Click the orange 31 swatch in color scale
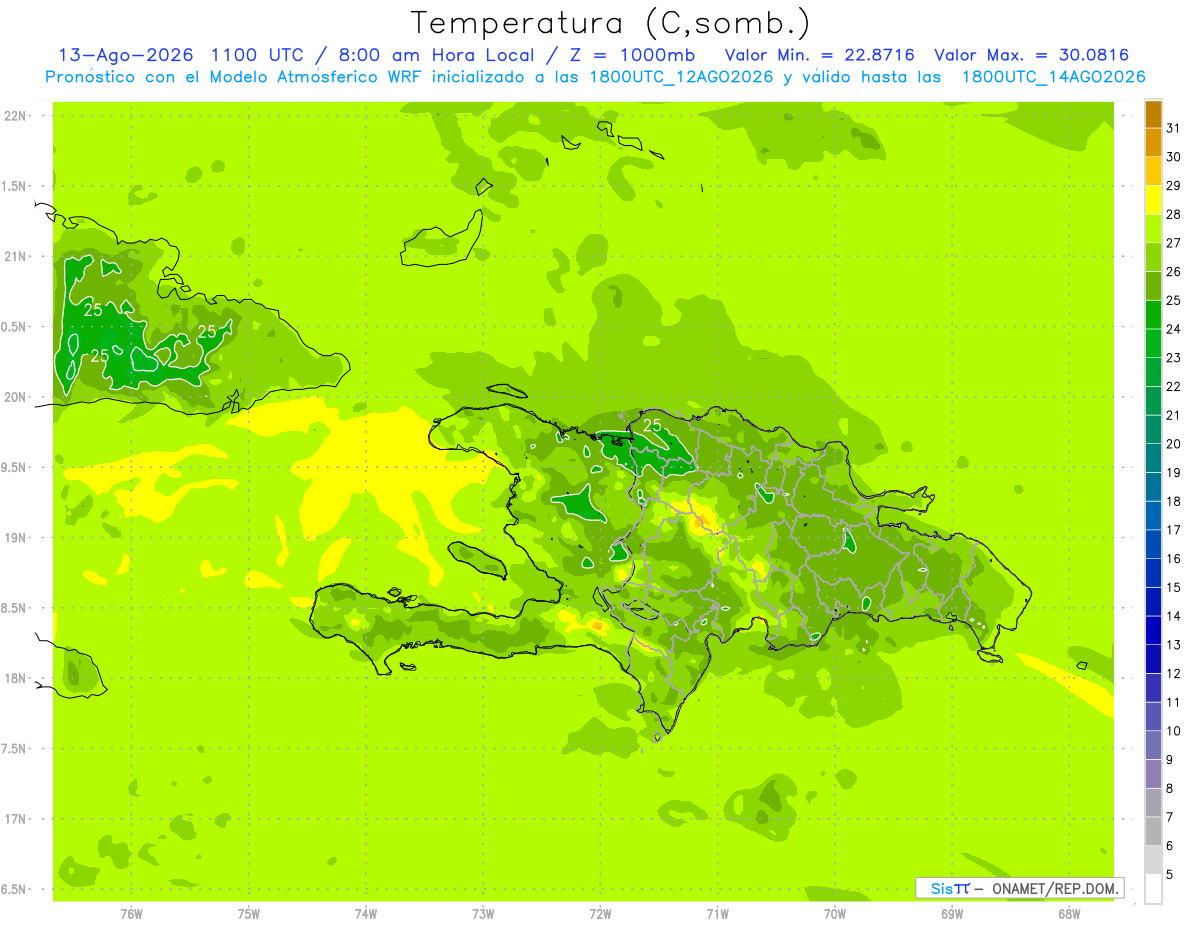This screenshot has width=1200, height=927. [x=1153, y=115]
